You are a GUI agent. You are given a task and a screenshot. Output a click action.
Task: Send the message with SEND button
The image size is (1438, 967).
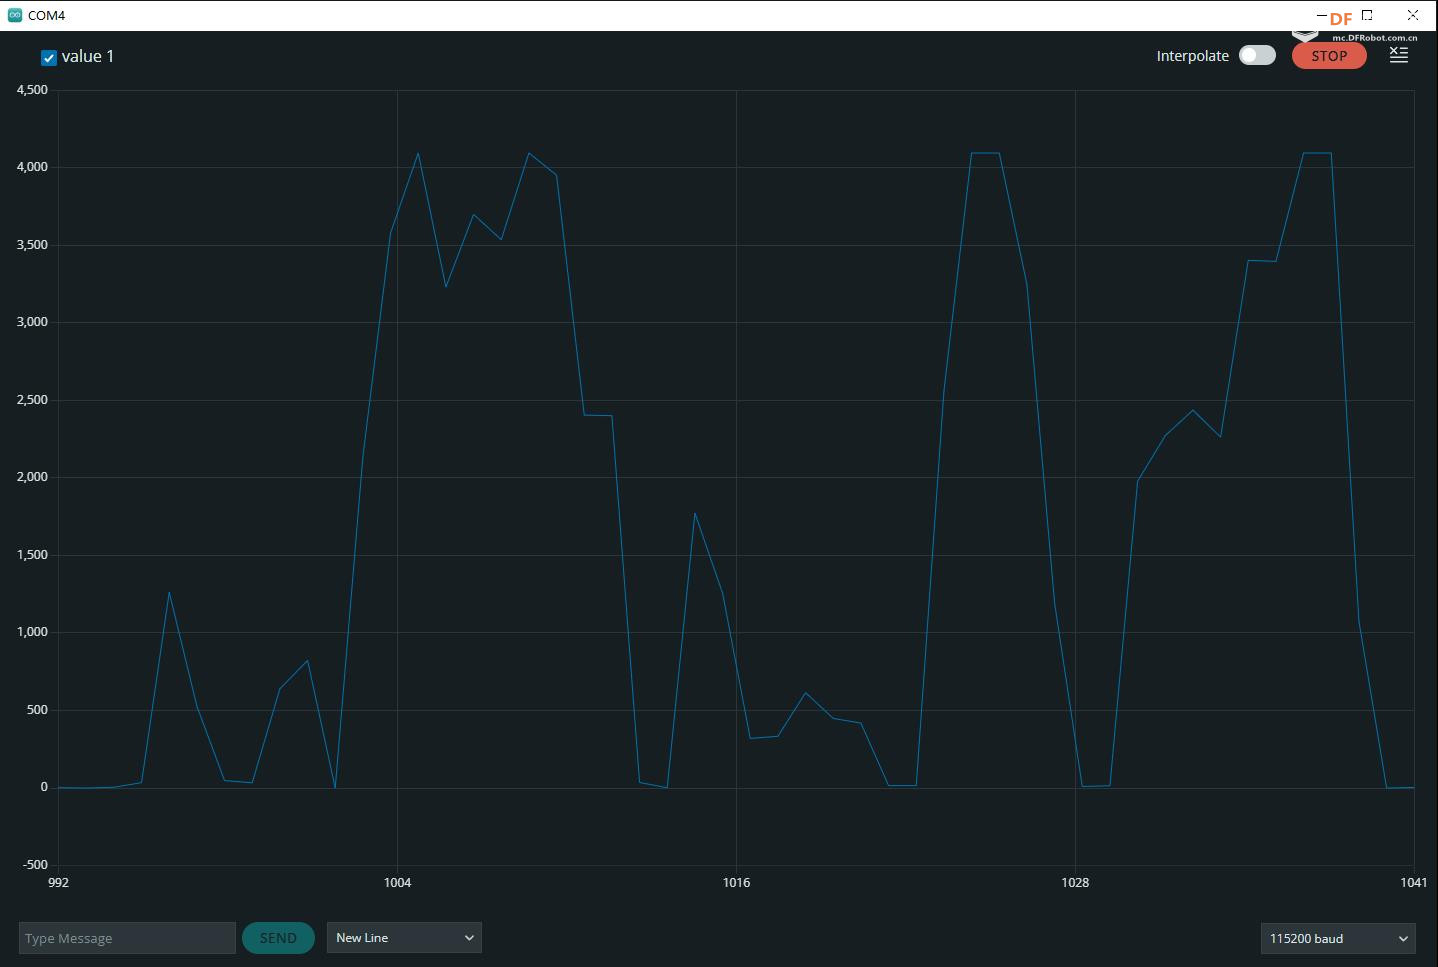coord(278,938)
